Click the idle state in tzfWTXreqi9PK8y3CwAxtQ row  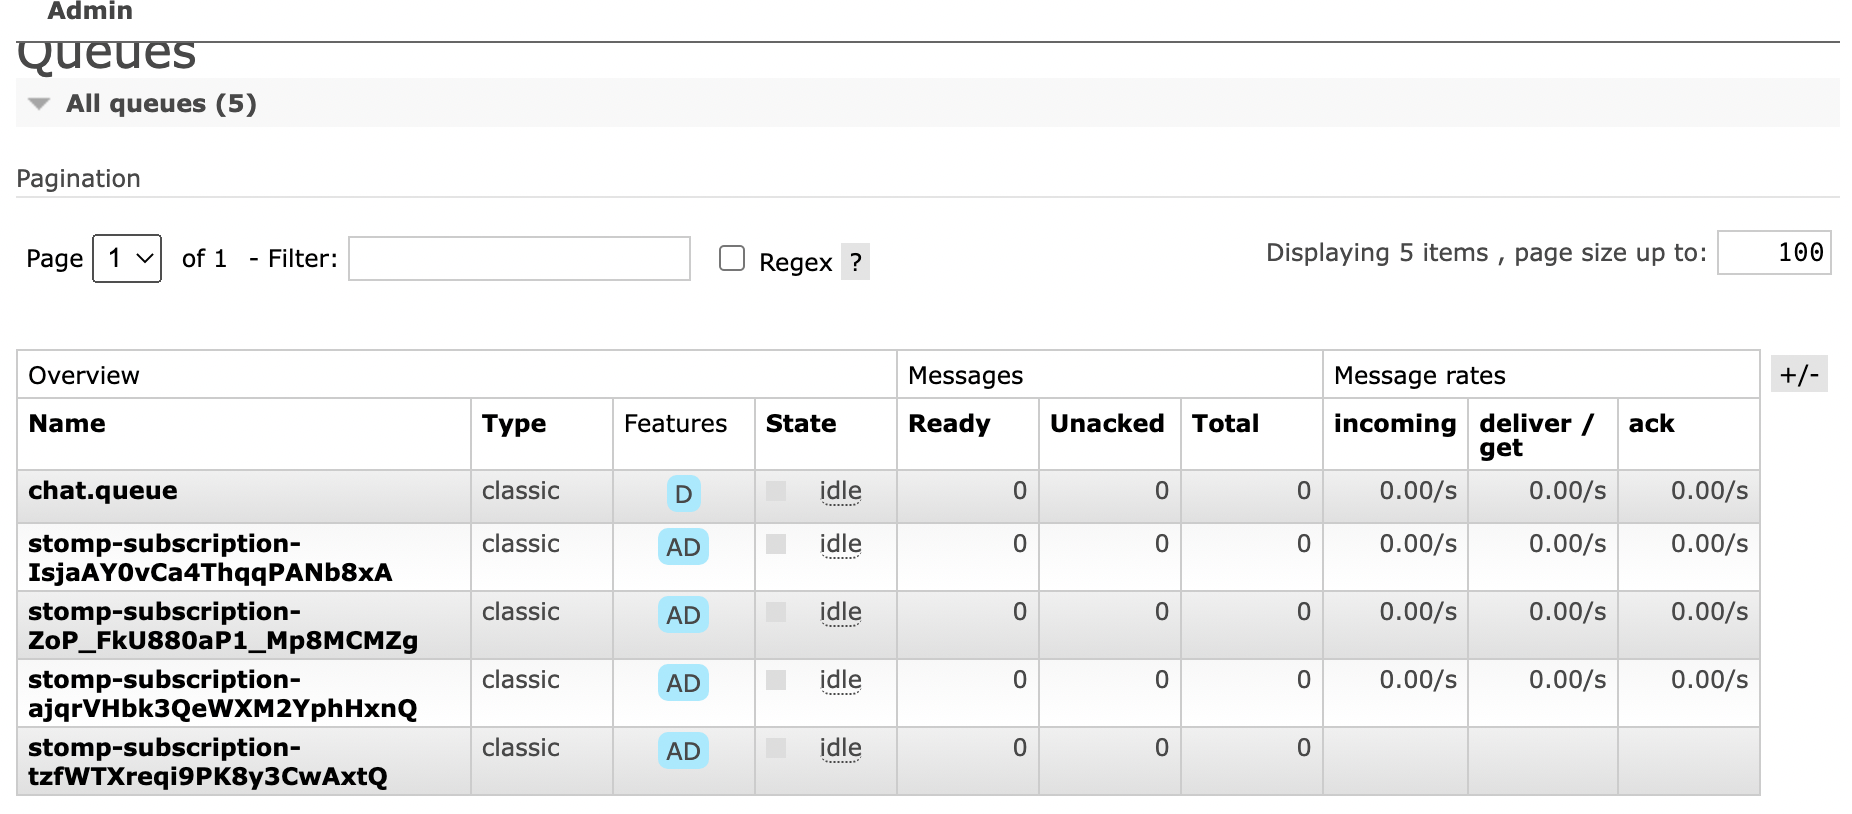pos(840,748)
